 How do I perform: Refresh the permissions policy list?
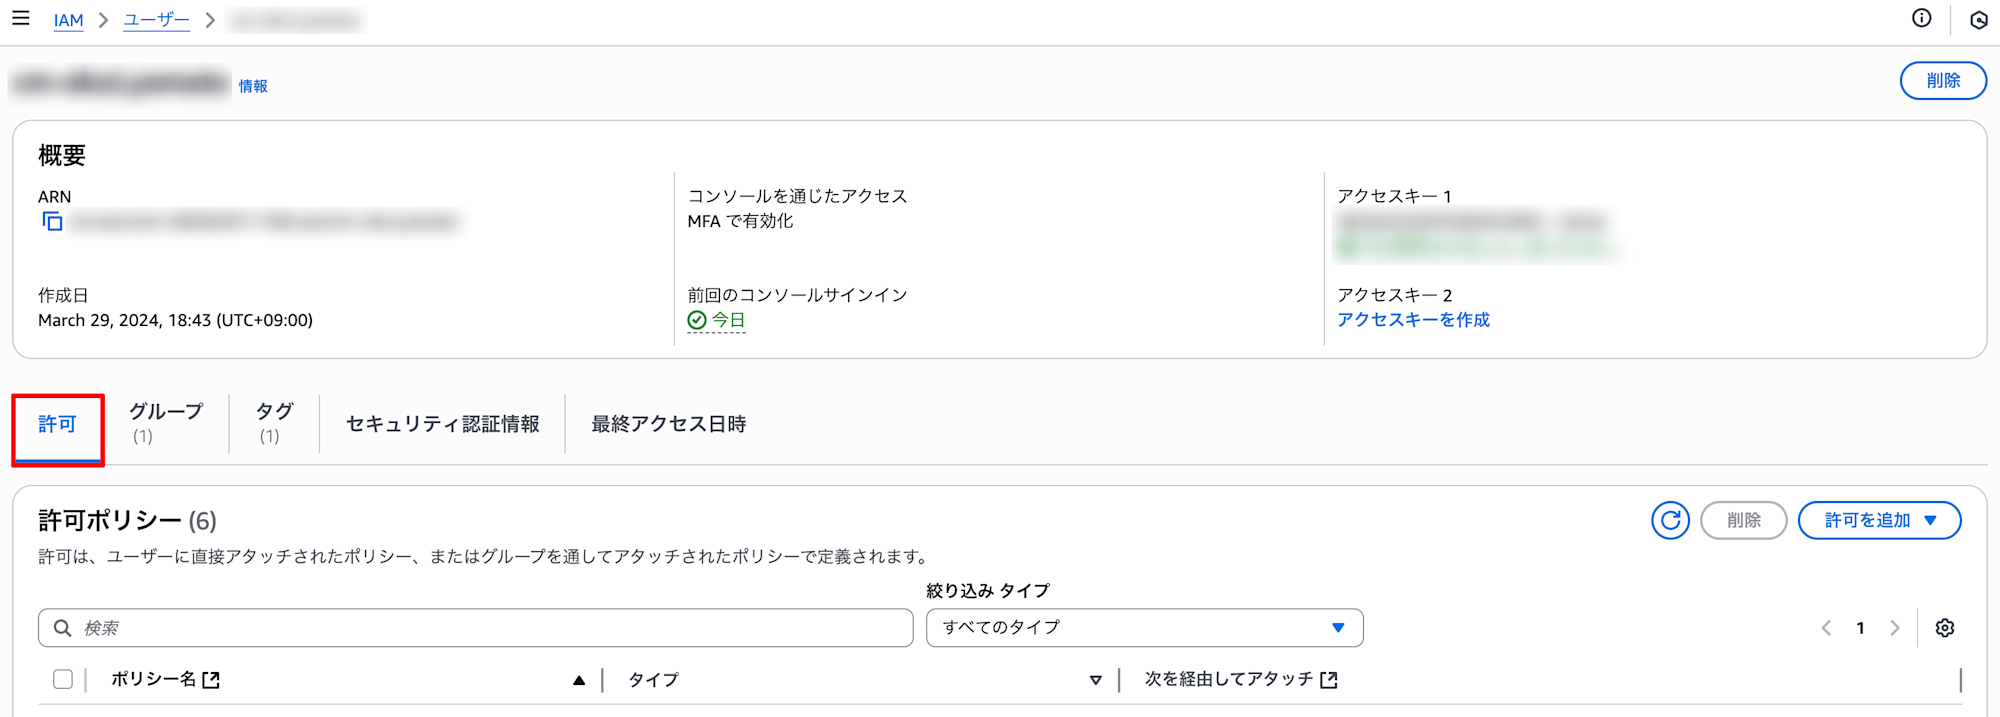click(1670, 520)
